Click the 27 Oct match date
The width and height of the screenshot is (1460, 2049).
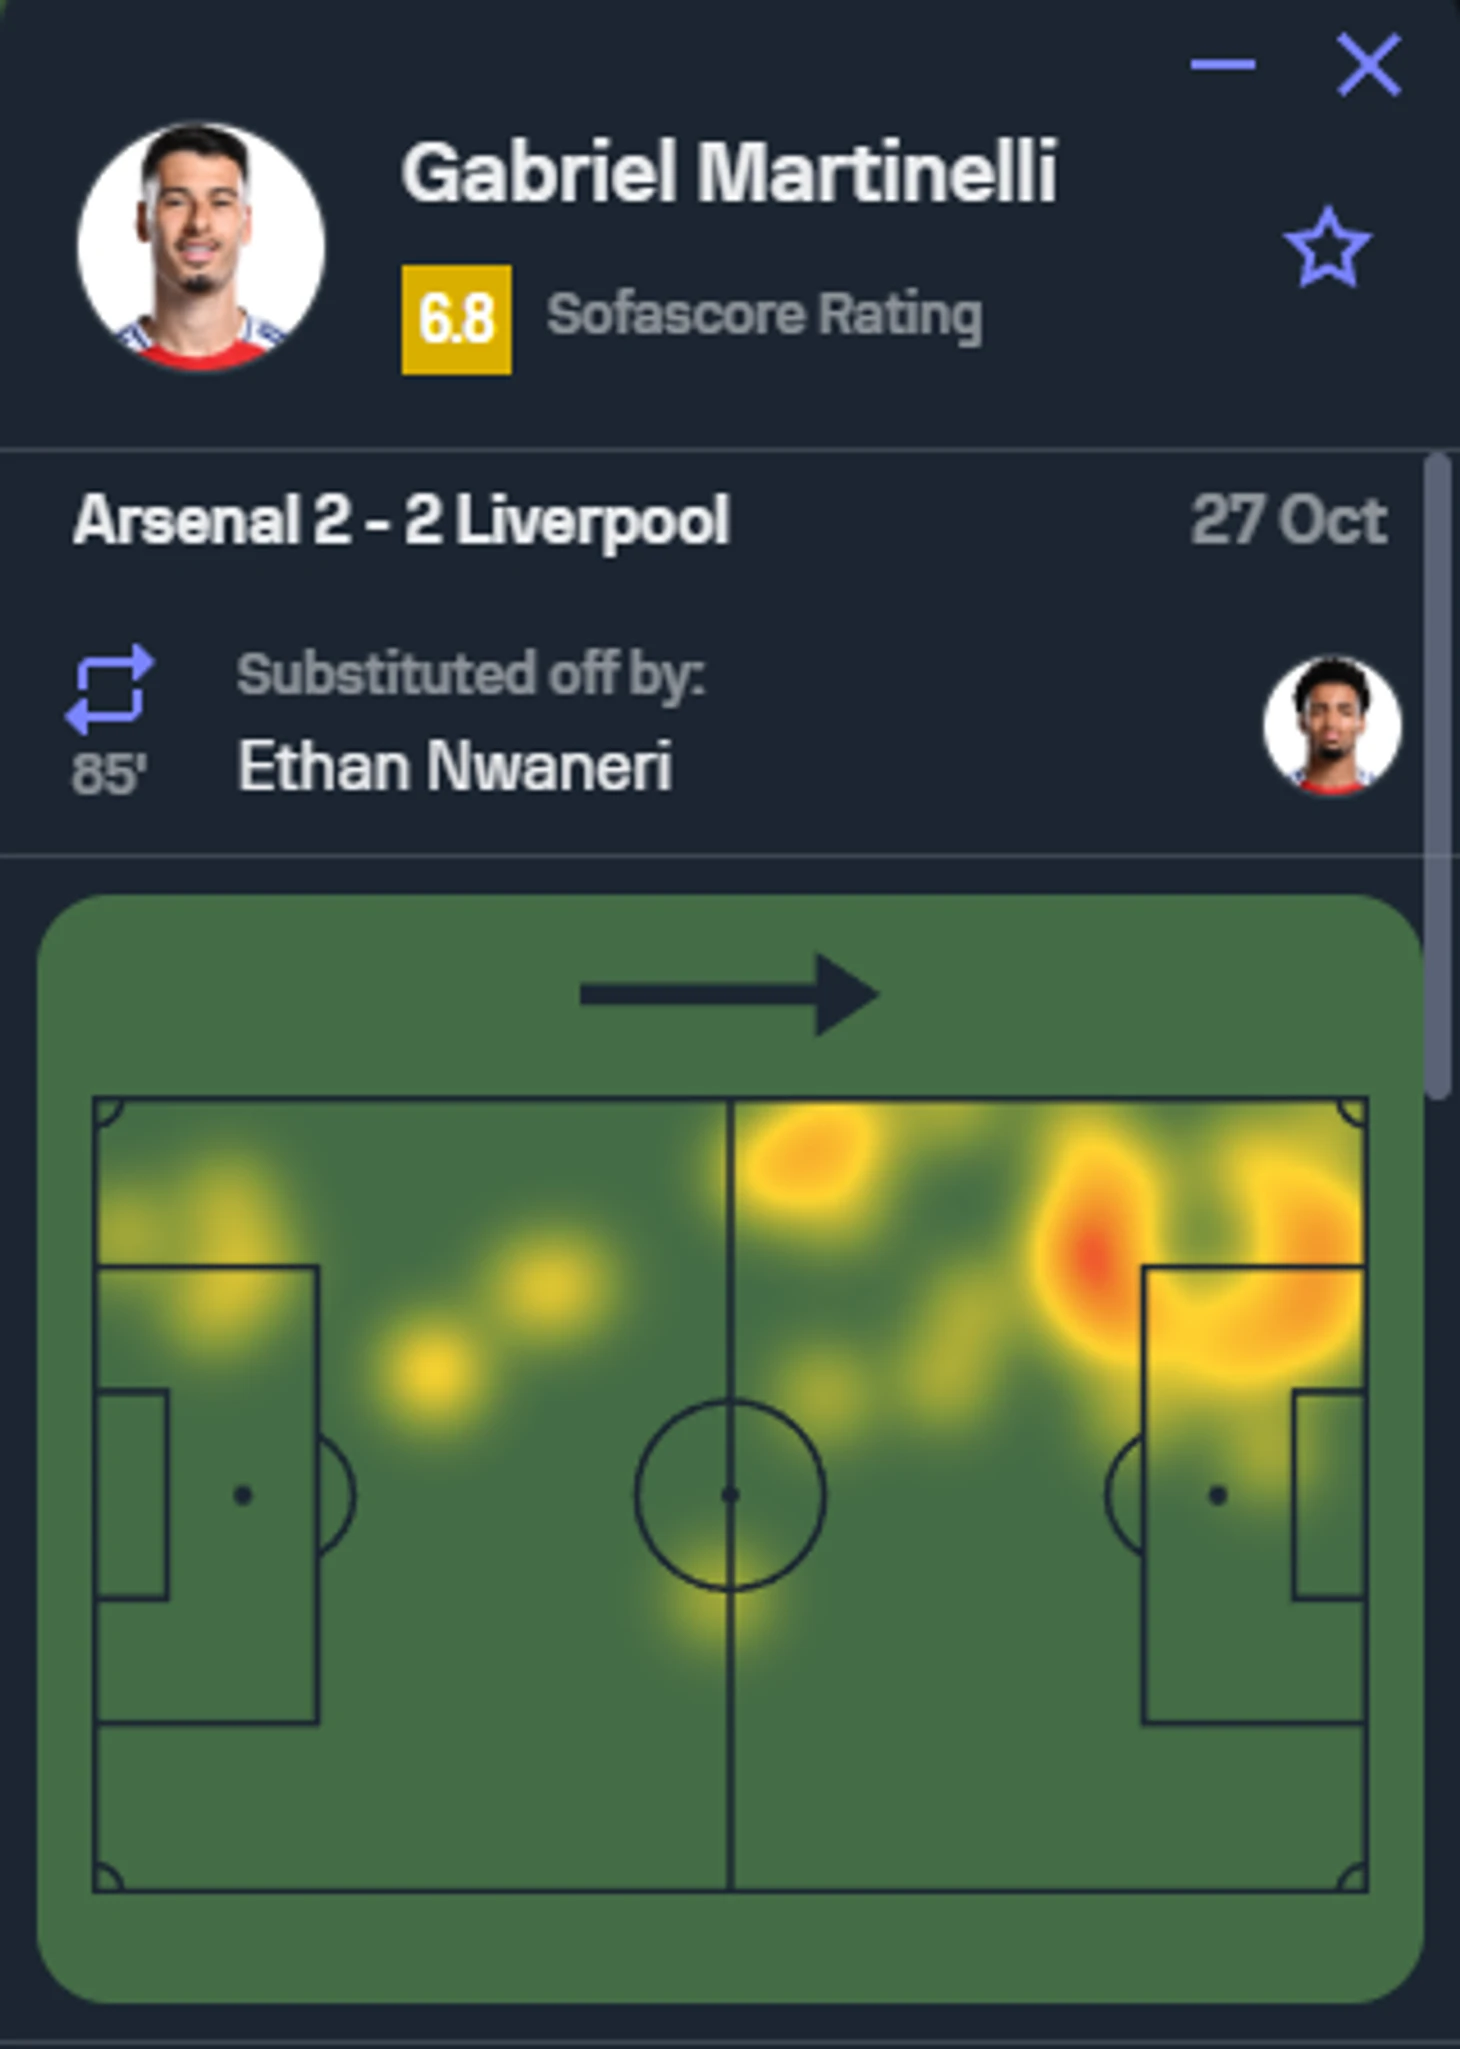(1289, 520)
